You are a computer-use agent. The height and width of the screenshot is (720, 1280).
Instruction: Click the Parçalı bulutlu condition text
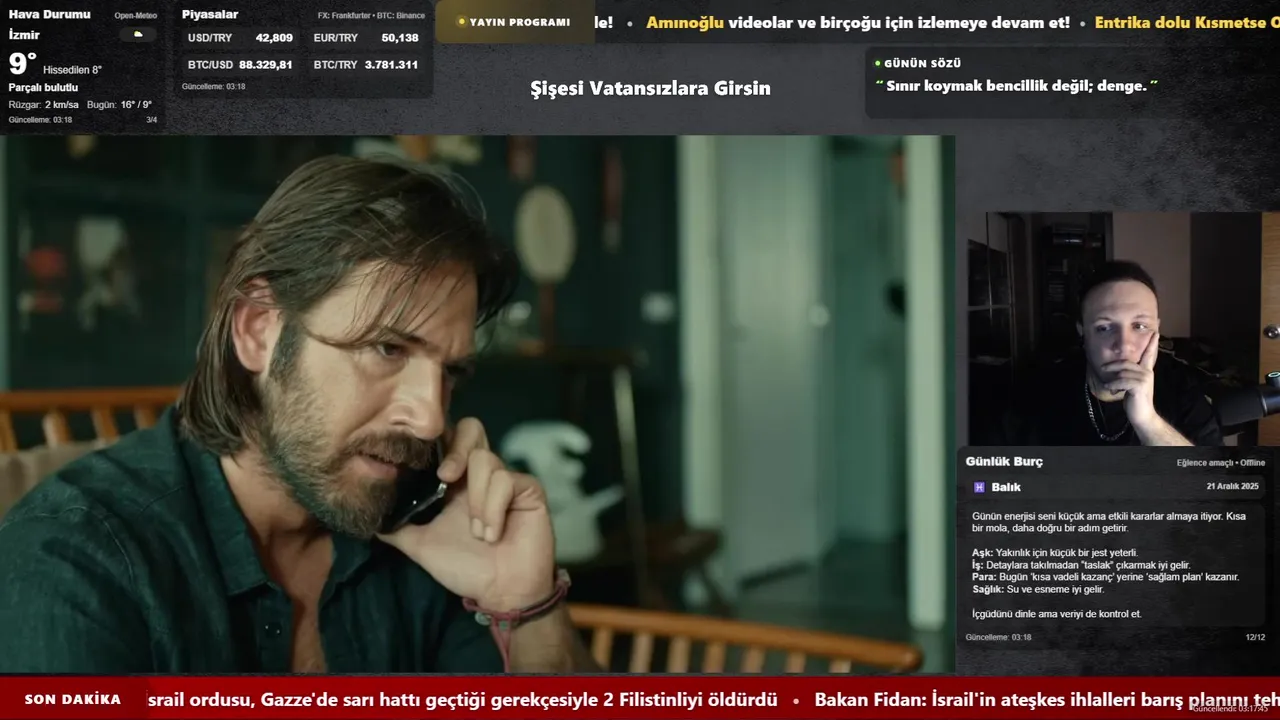point(43,88)
